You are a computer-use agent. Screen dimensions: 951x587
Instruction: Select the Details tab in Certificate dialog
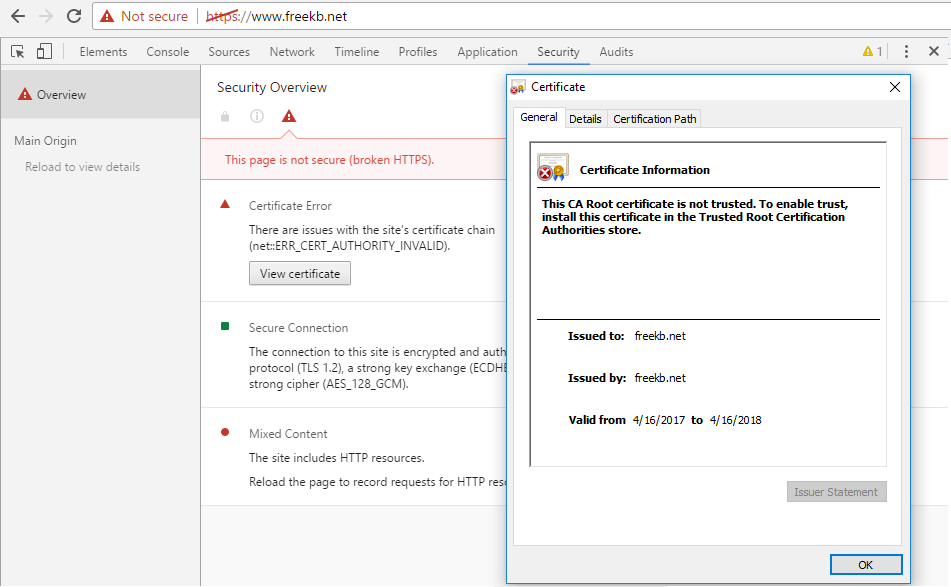[585, 119]
